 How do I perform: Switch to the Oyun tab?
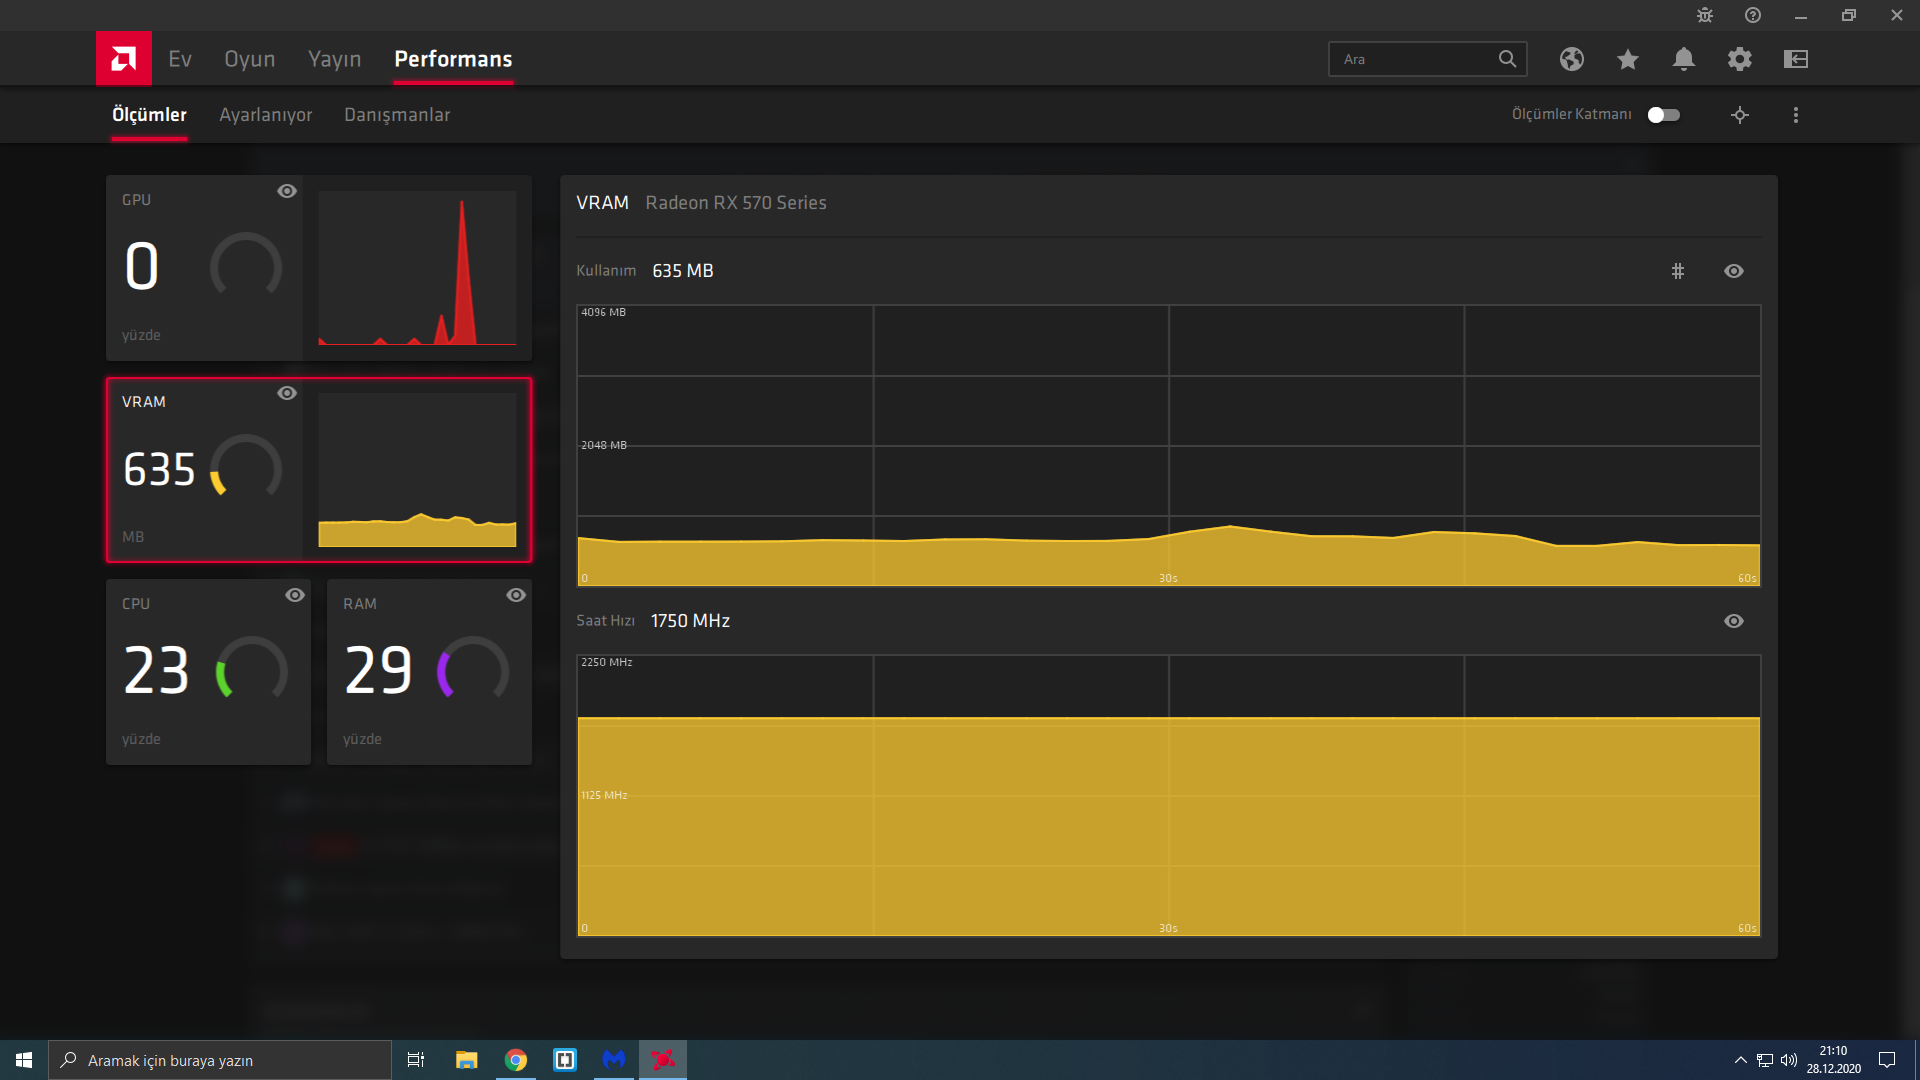249,59
